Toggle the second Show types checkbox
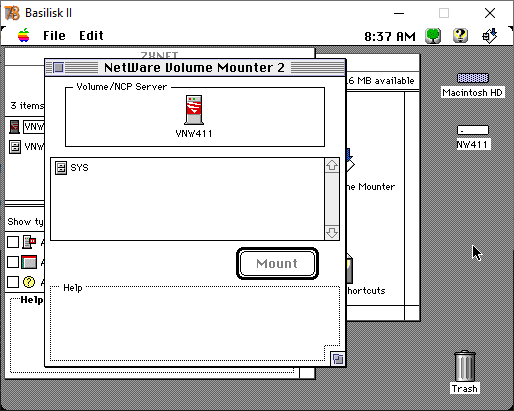 13,262
